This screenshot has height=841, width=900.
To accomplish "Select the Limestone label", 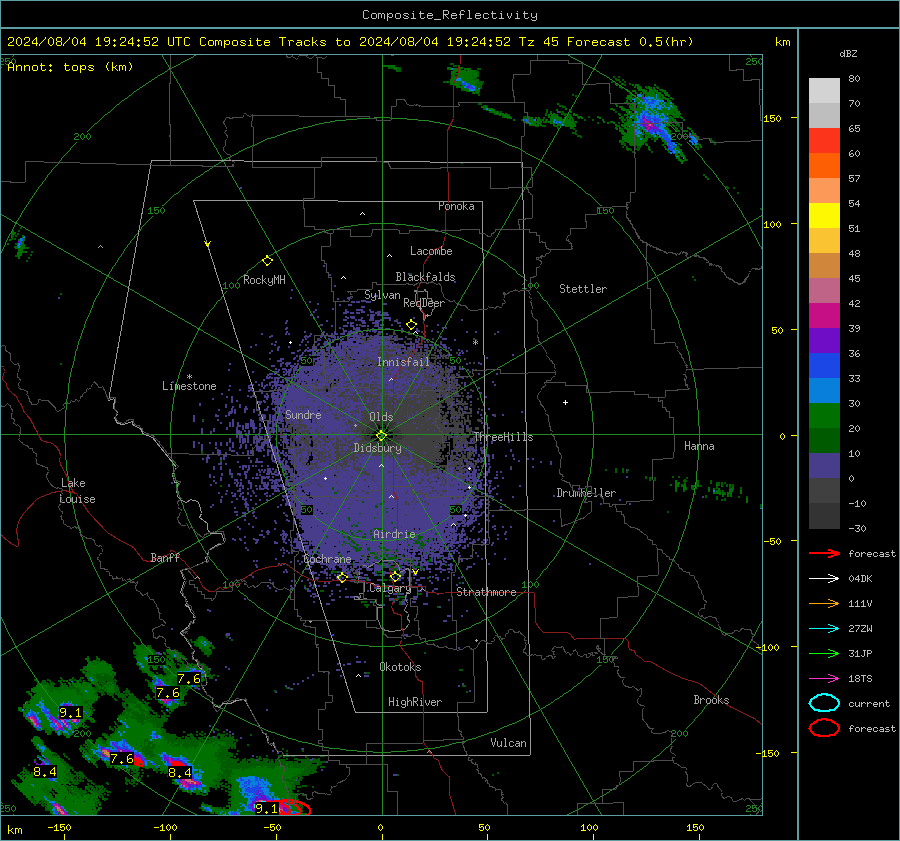I will pyautogui.click(x=189, y=386).
